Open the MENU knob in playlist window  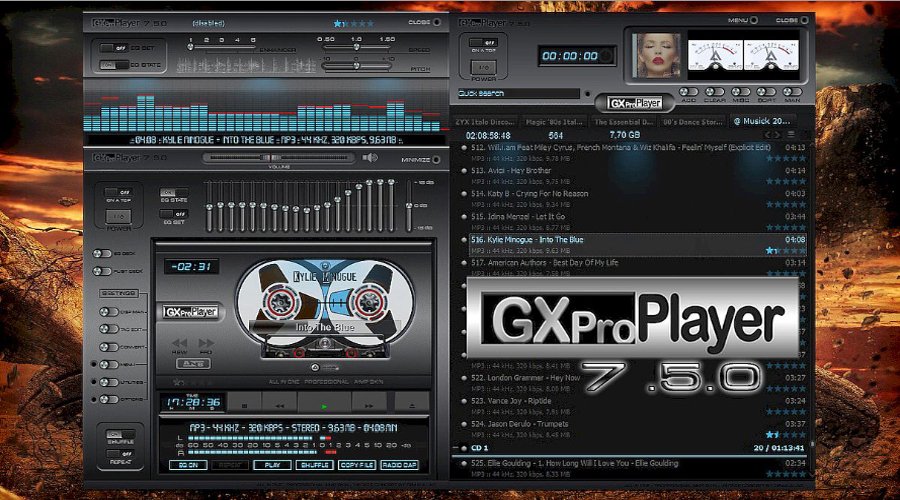click(754, 20)
